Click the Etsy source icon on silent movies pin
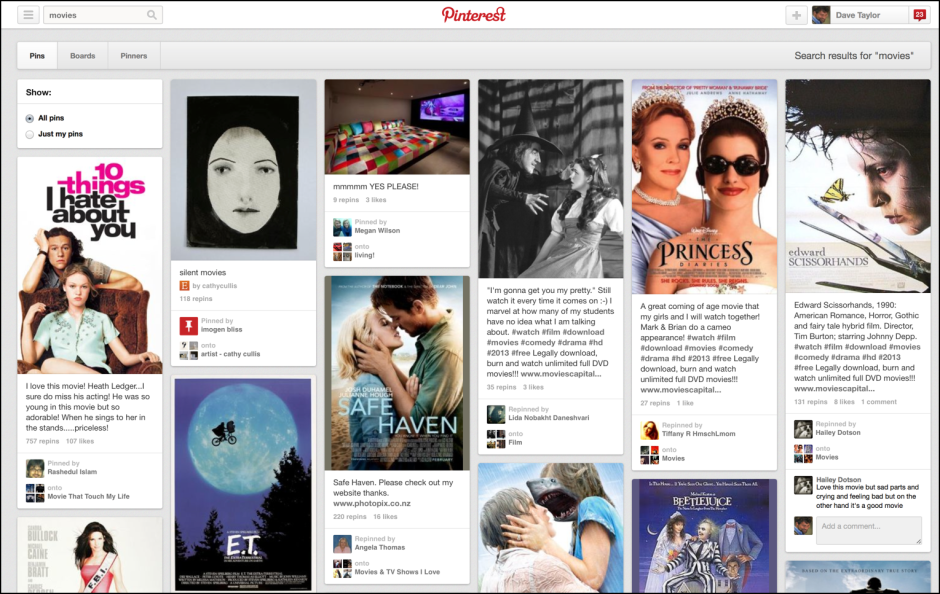 pos(184,284)
